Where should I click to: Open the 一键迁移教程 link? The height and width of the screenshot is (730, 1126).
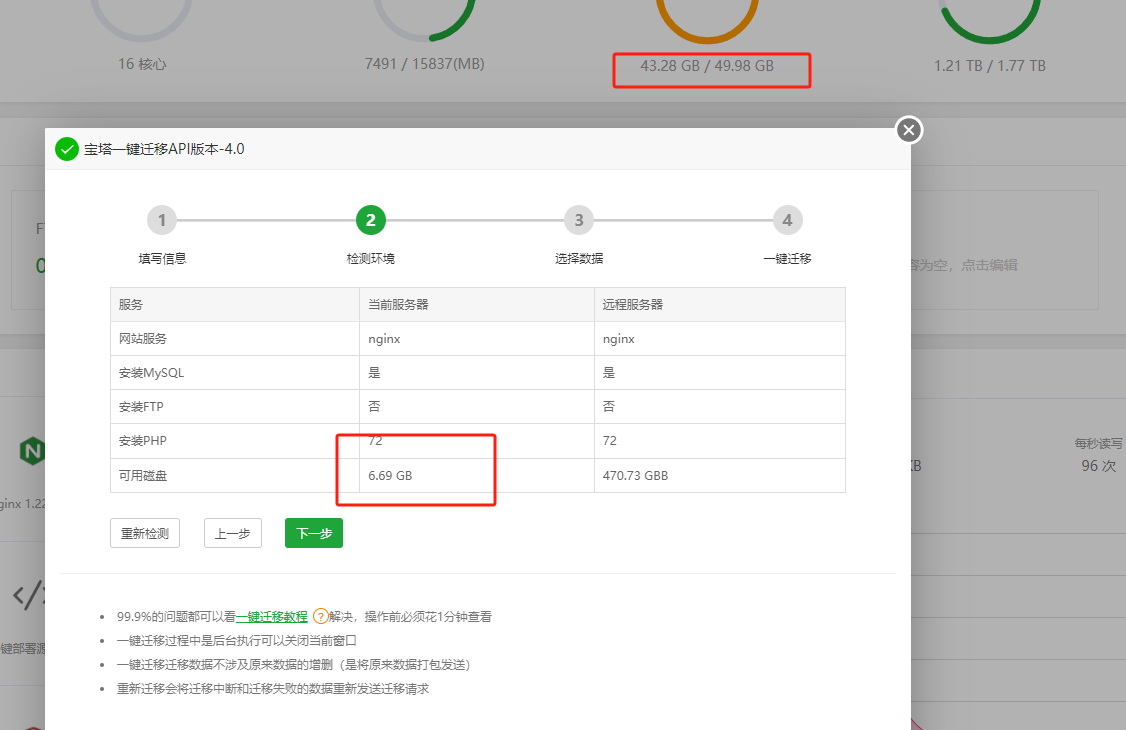point(271,617)
